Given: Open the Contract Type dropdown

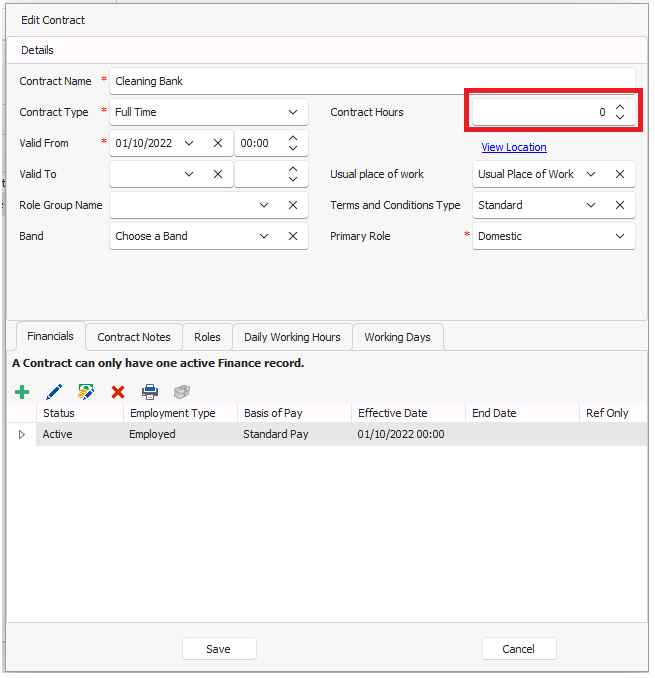Looking at the screenshot, I should pyautogui.click(x=293, y=112).
